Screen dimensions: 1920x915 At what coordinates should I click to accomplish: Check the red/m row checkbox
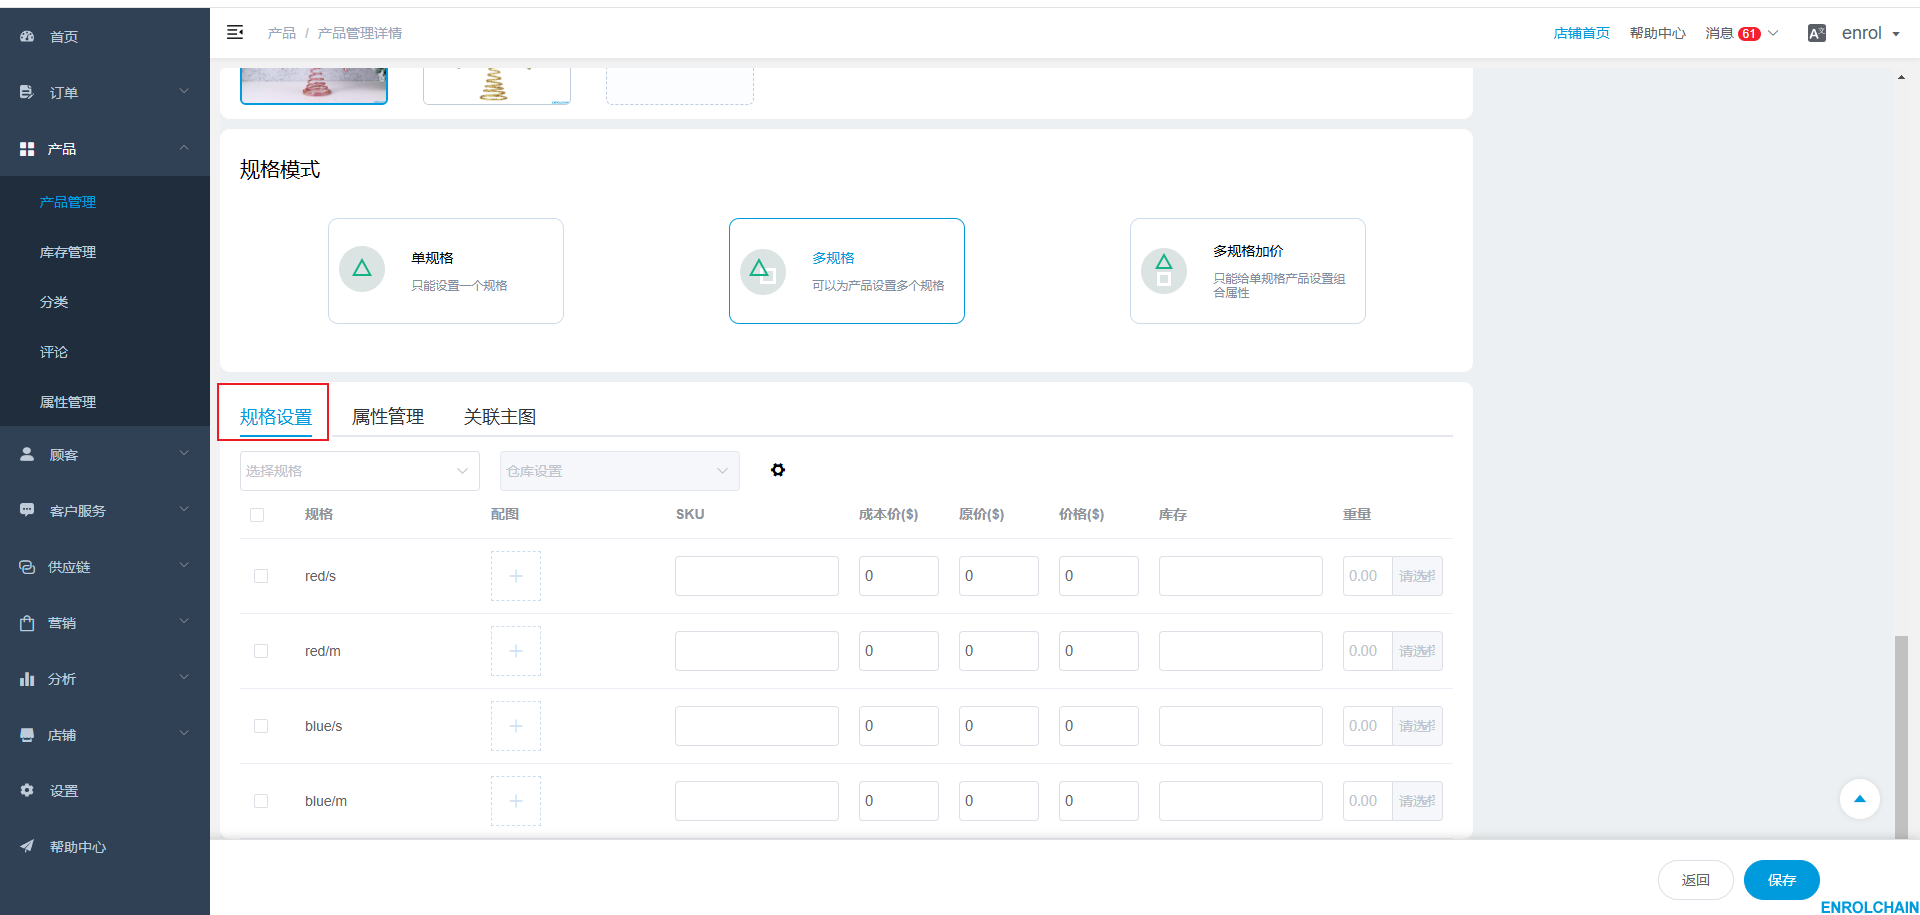tap(261, 651)
